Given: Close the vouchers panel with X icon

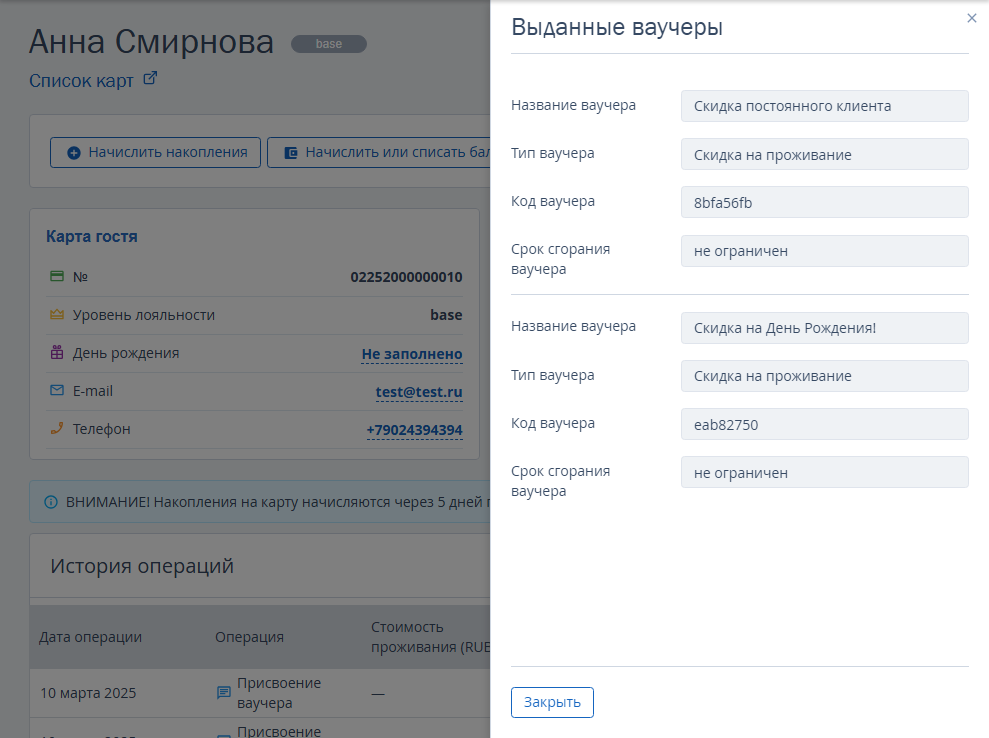Looking at the screenshot, I should point(972,18).
